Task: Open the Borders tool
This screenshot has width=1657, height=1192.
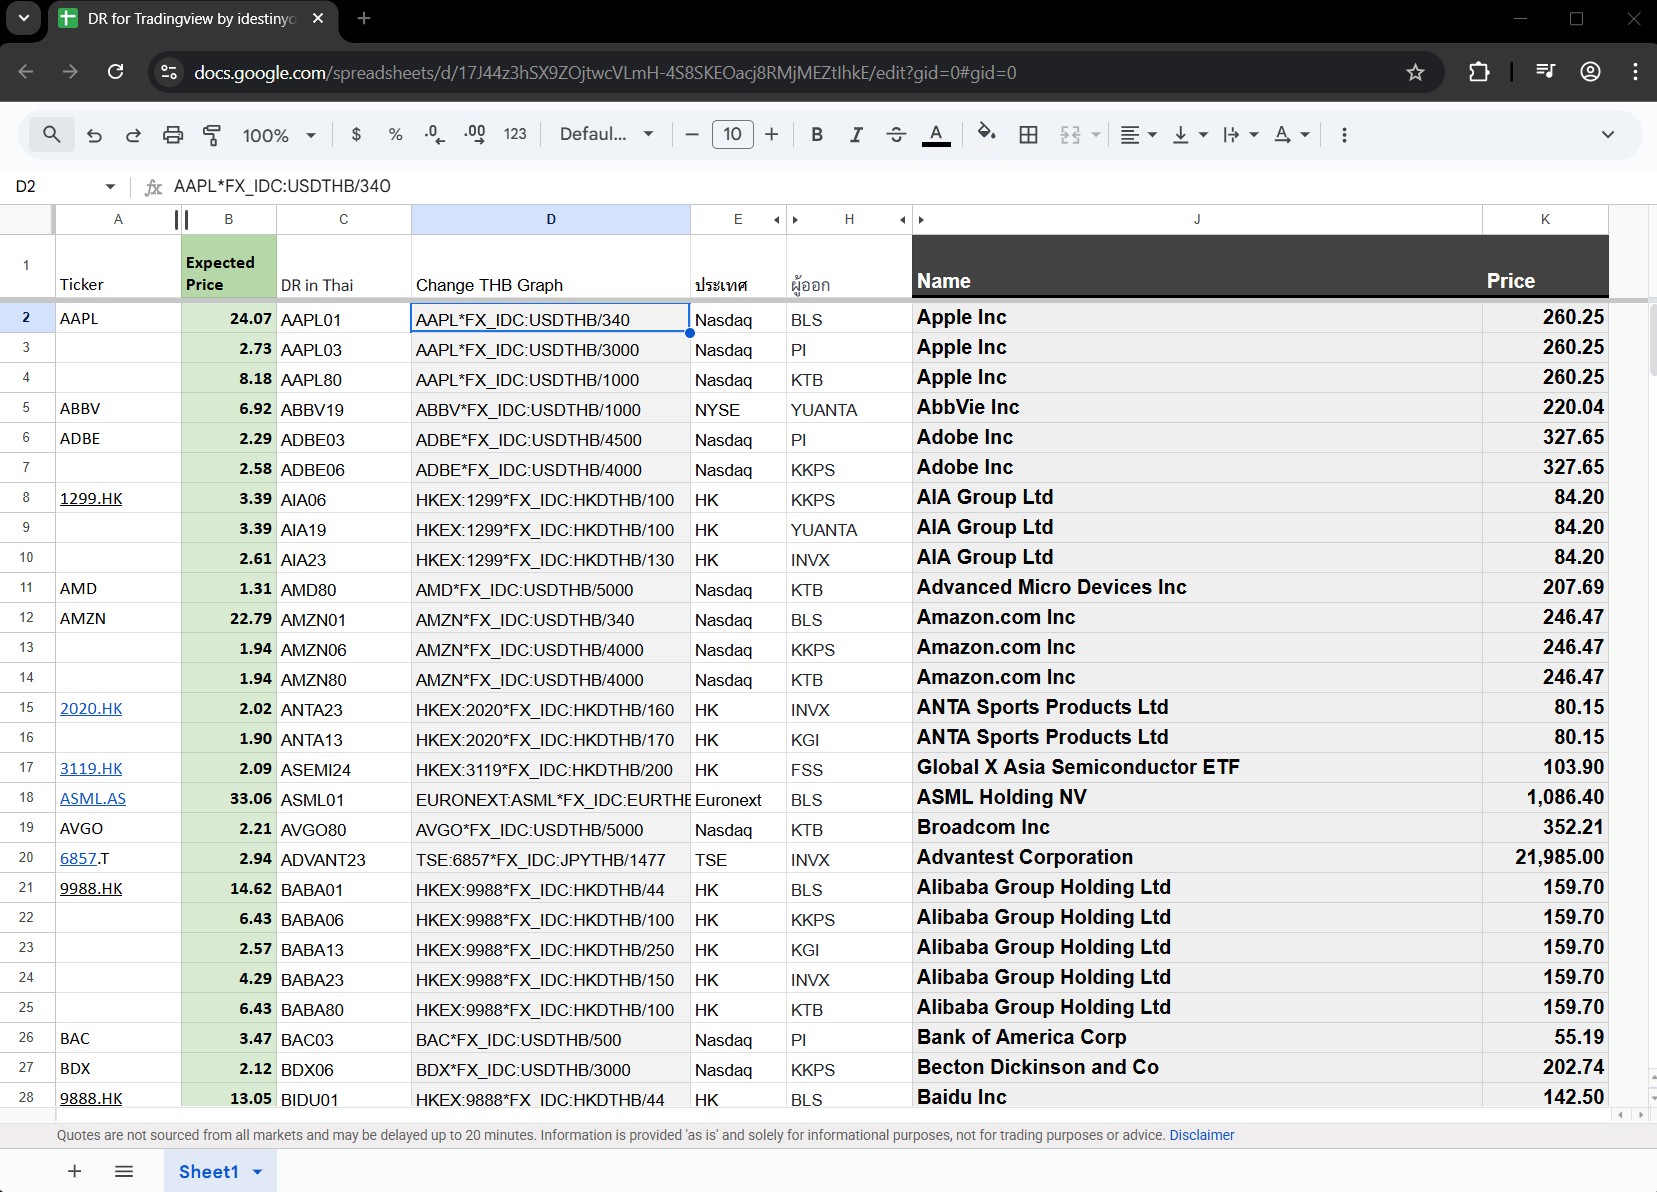Action: point(1028,135)
